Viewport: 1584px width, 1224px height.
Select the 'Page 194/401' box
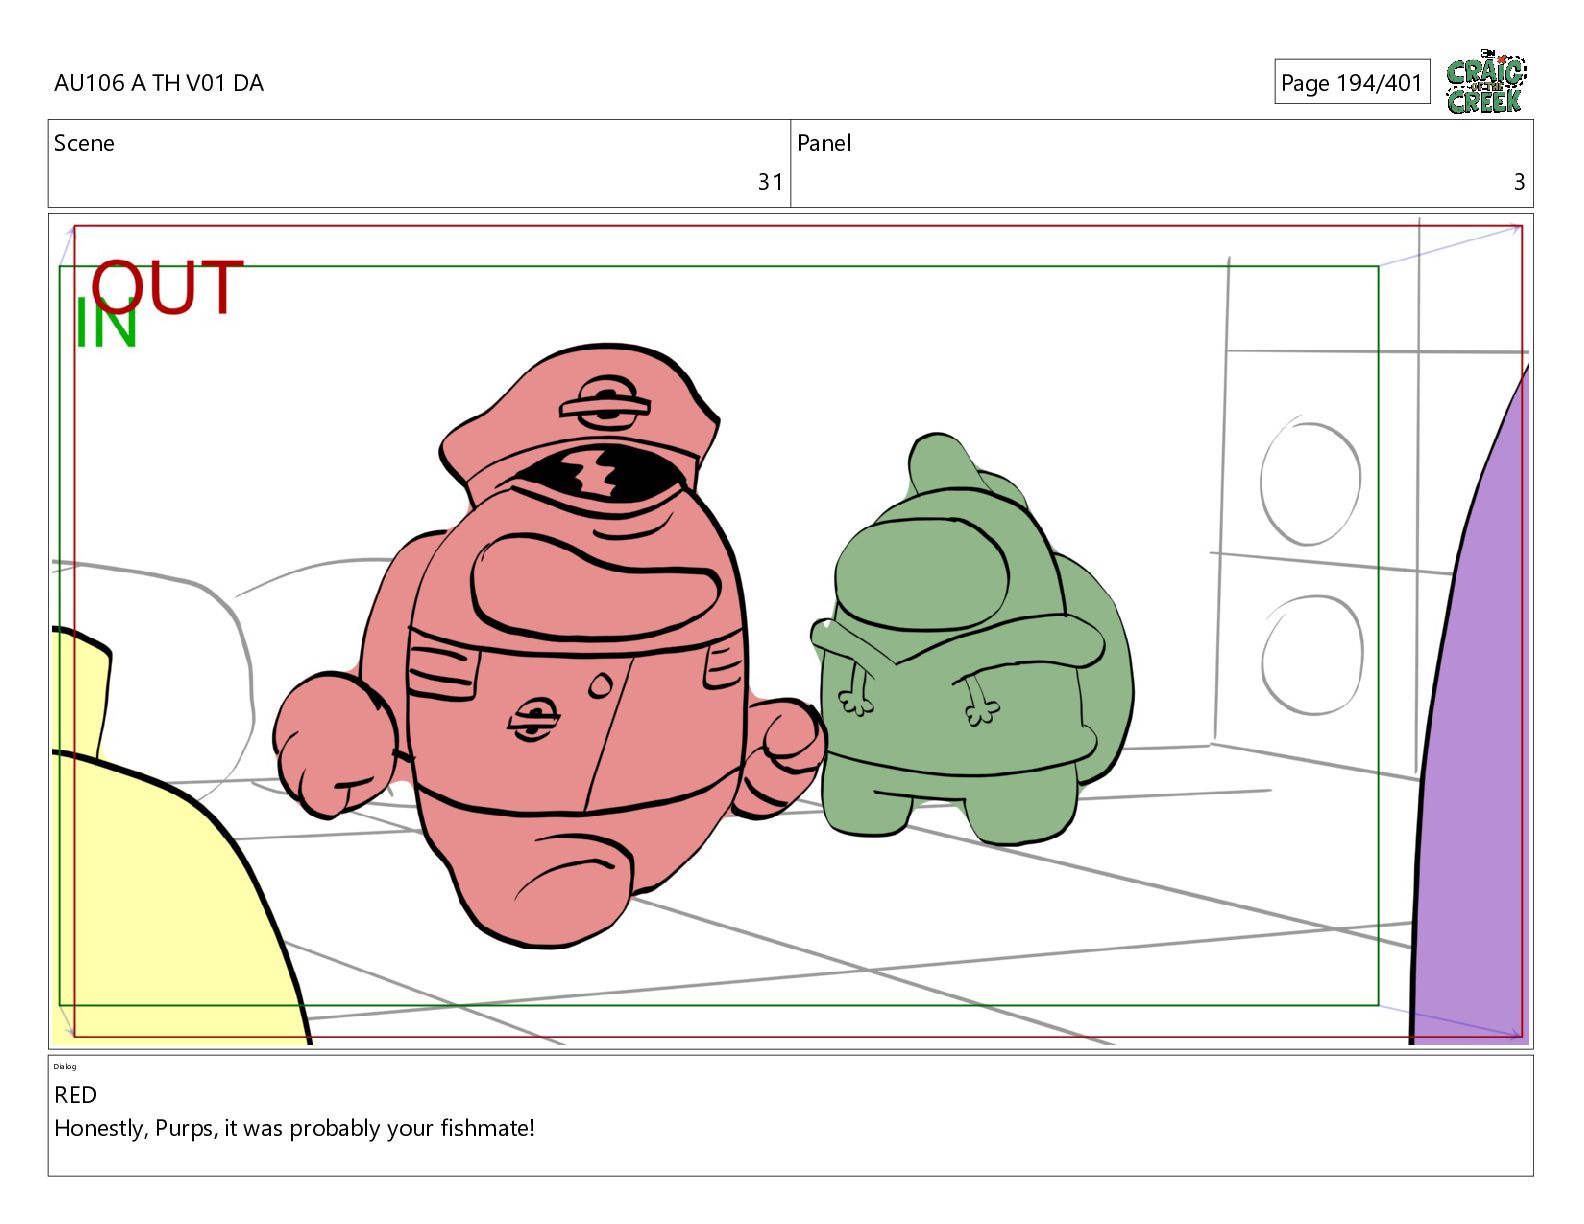pos(1352,82)
